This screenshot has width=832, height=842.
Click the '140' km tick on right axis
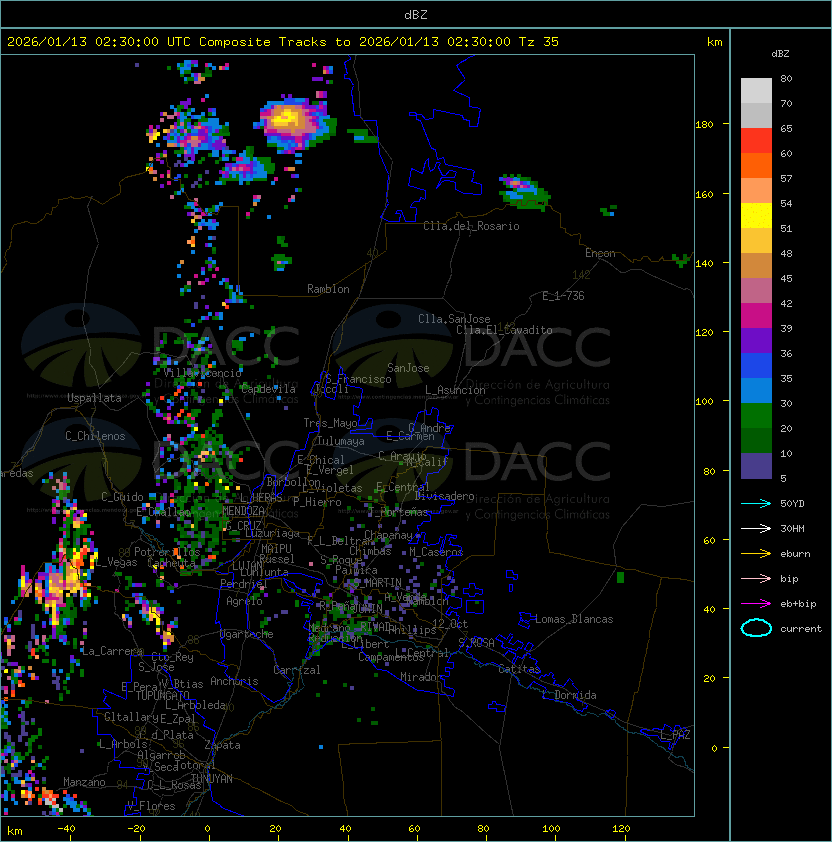704,264
